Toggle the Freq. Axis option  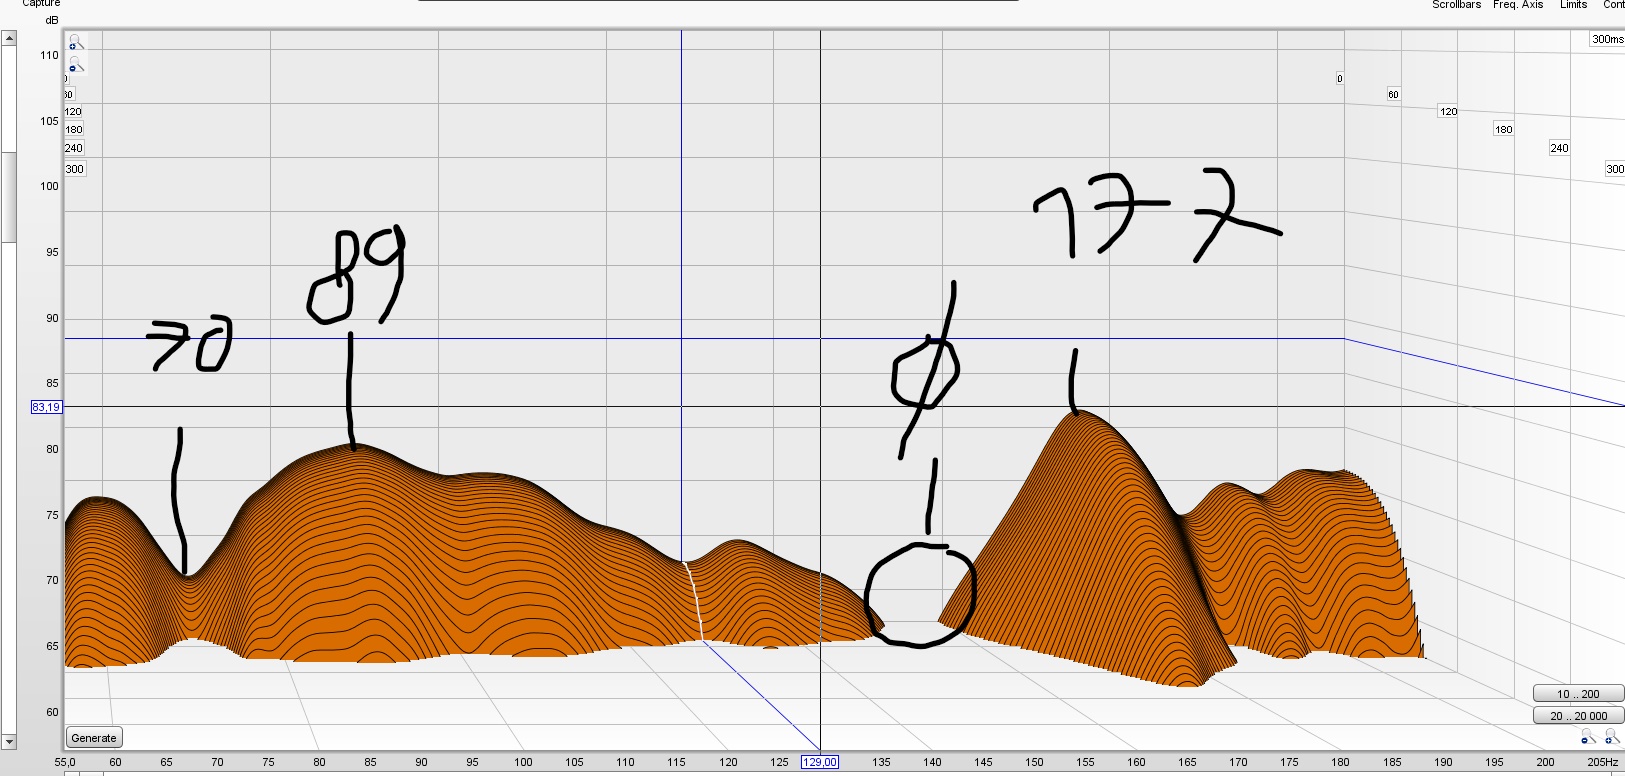1517,5
